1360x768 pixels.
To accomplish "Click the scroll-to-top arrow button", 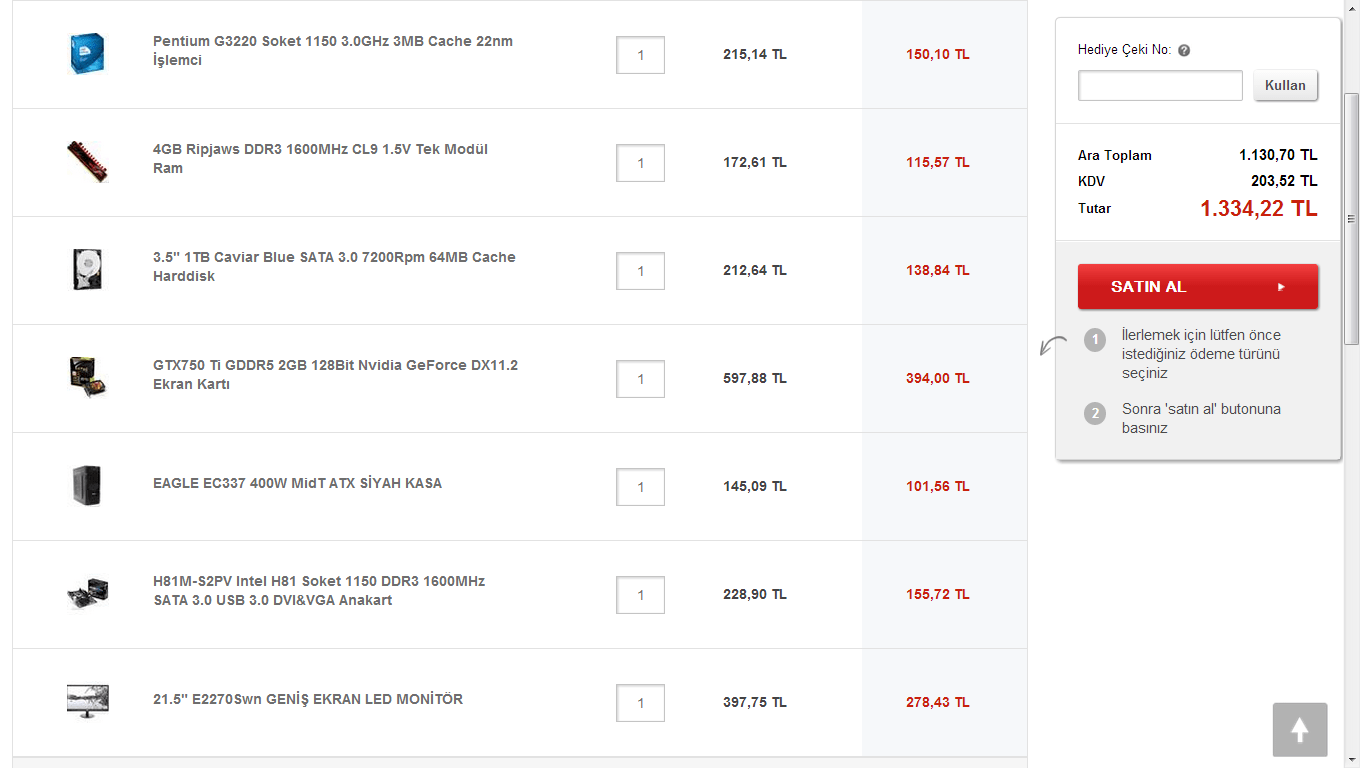I will pos(1300,730).
